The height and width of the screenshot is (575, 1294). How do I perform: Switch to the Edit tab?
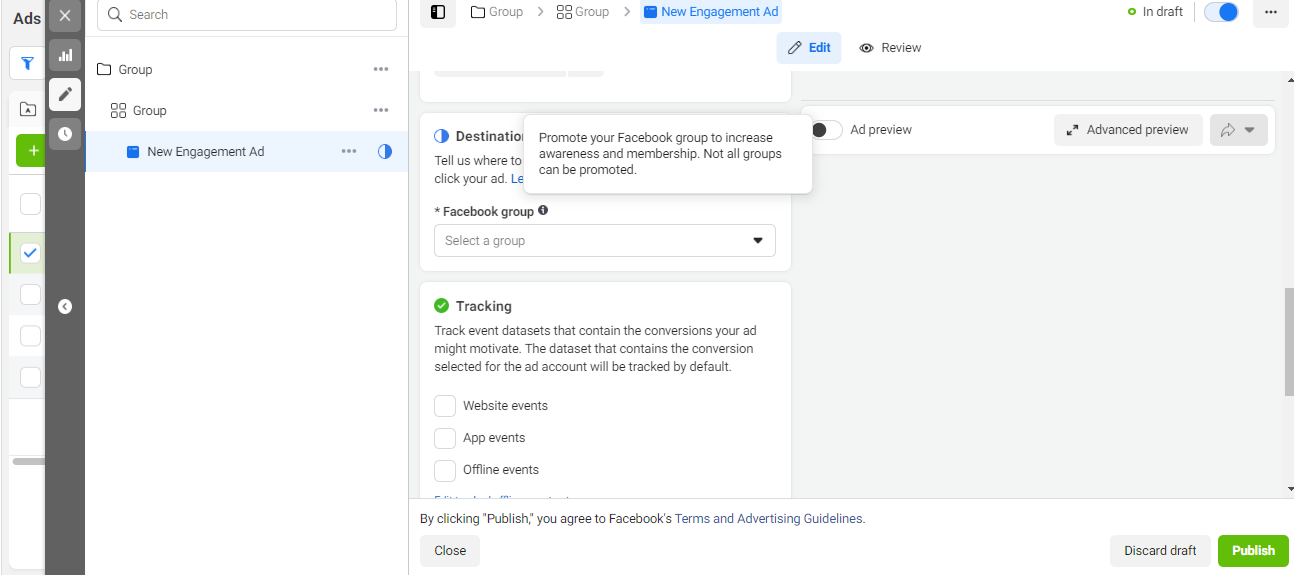pos(809,48)
